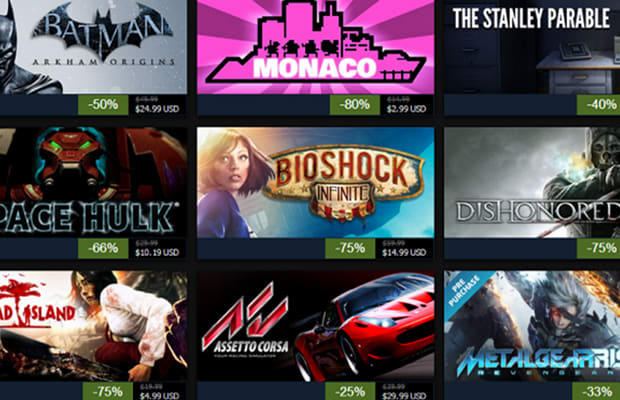The width and height of the screenshot is (620, 400).
Task: Click the $2.99 USD price for Monaco
Action: 406,109
